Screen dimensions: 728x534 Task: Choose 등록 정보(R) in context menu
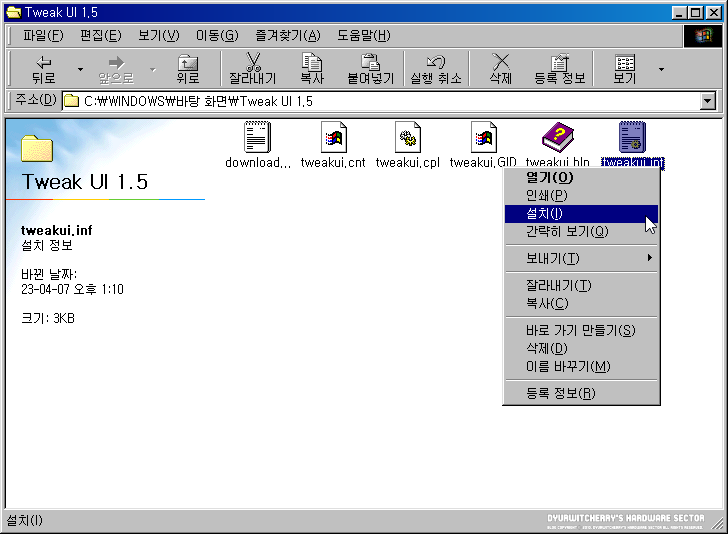[581, 393]
